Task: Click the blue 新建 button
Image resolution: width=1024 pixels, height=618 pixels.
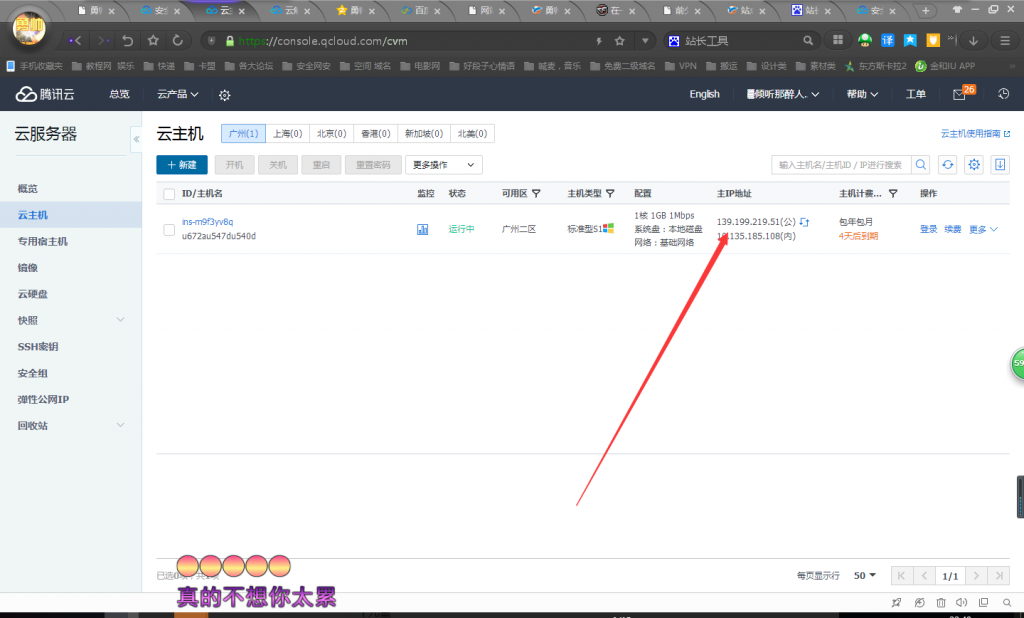Action: pyautogui.click(x=182, y=165)
